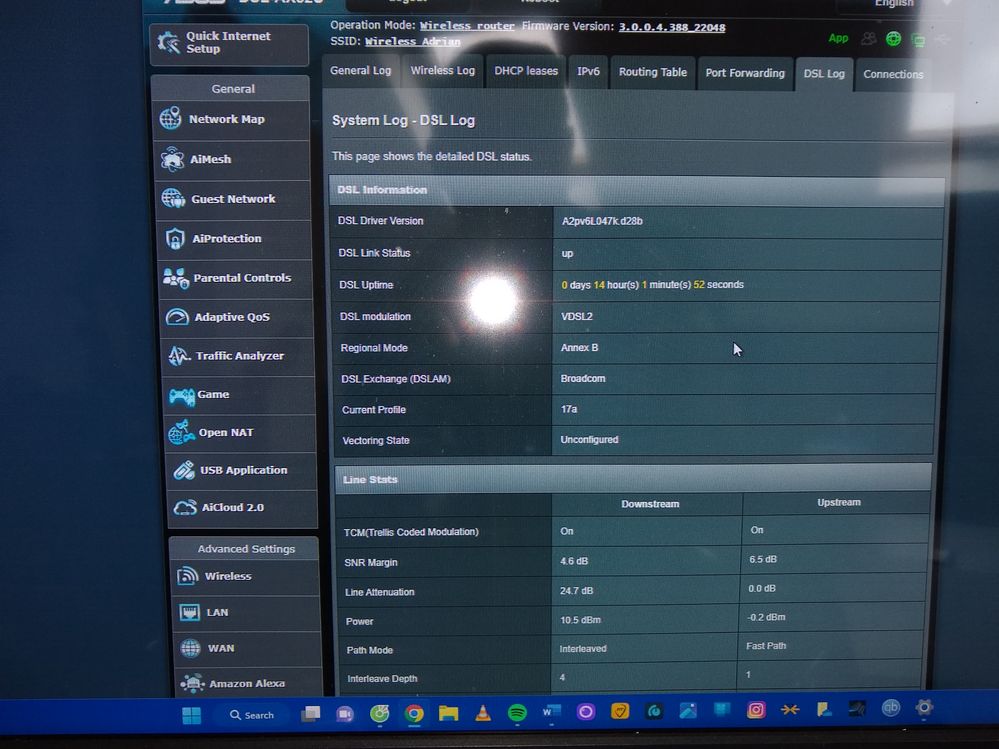Open the Traffic Analyzer page
Viewport: 999px width, 749px height.
tap(239, 356)
